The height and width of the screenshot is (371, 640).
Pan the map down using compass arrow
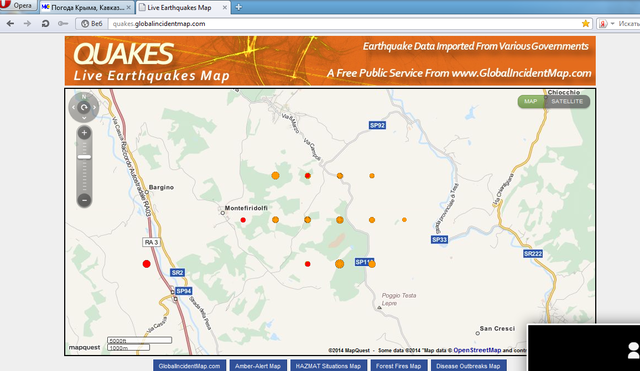click(x=84, y=118)
